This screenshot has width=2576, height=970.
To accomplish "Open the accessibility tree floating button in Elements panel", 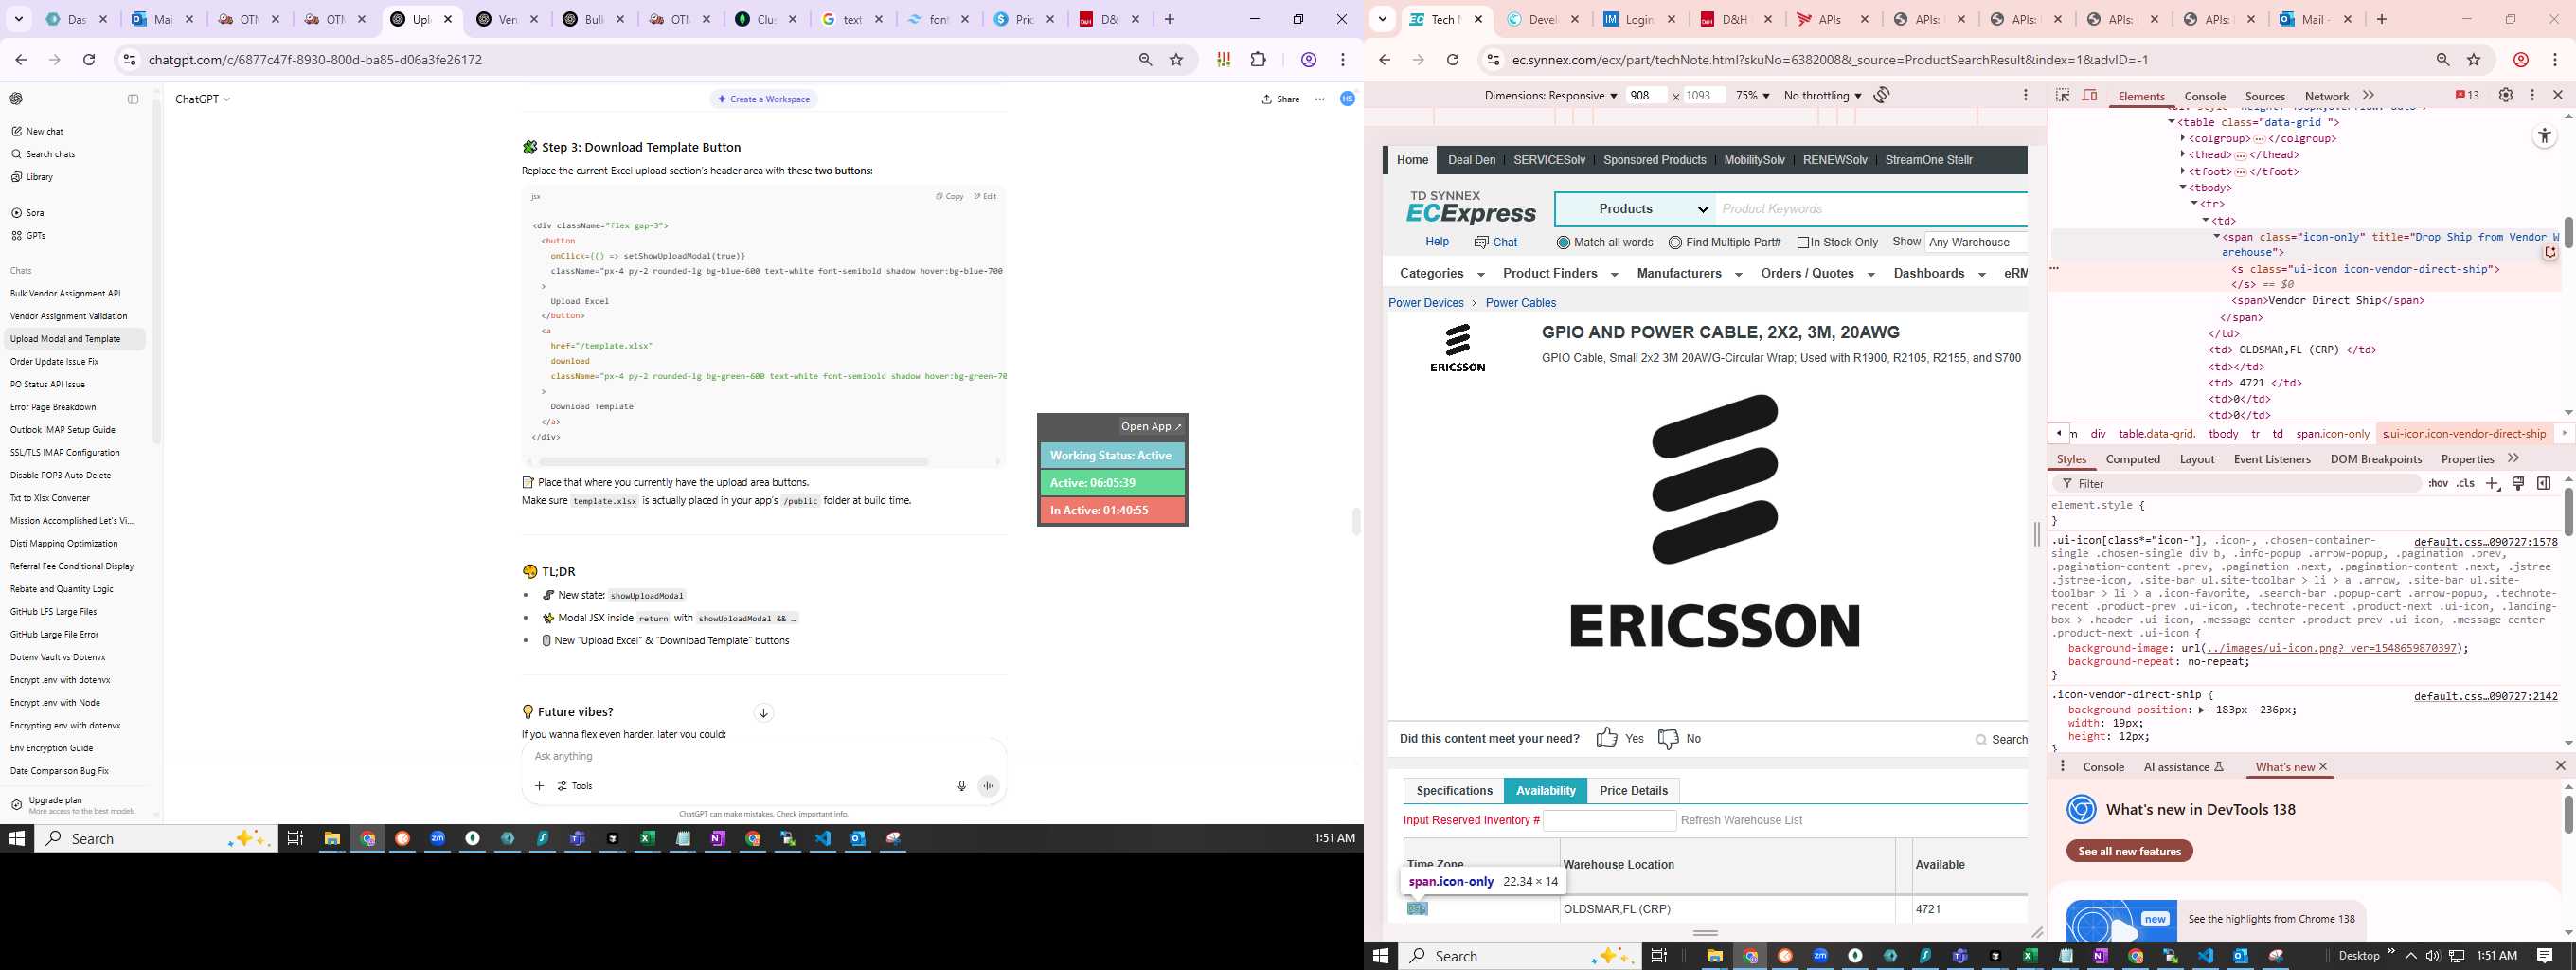I will 2544,136.
